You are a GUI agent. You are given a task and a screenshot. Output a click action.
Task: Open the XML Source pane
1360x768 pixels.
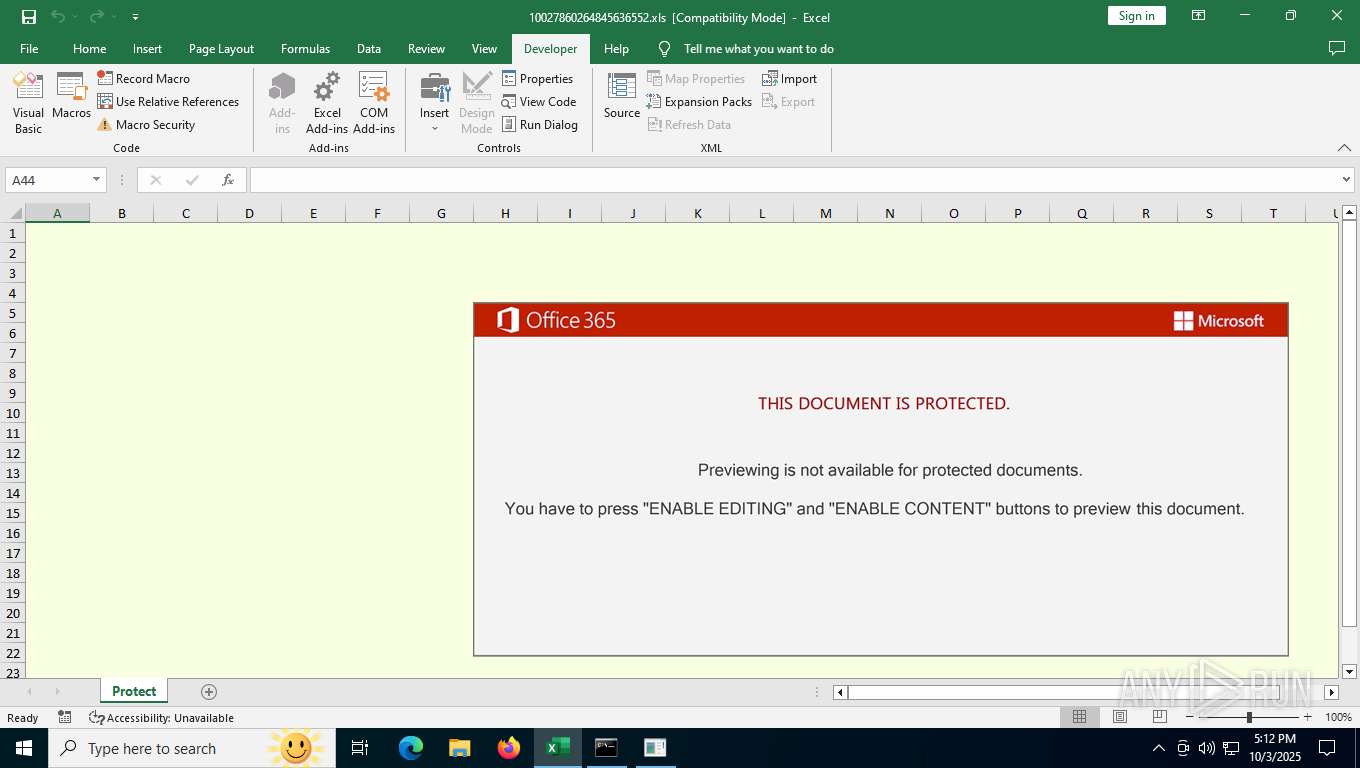[x=622, y=96]
